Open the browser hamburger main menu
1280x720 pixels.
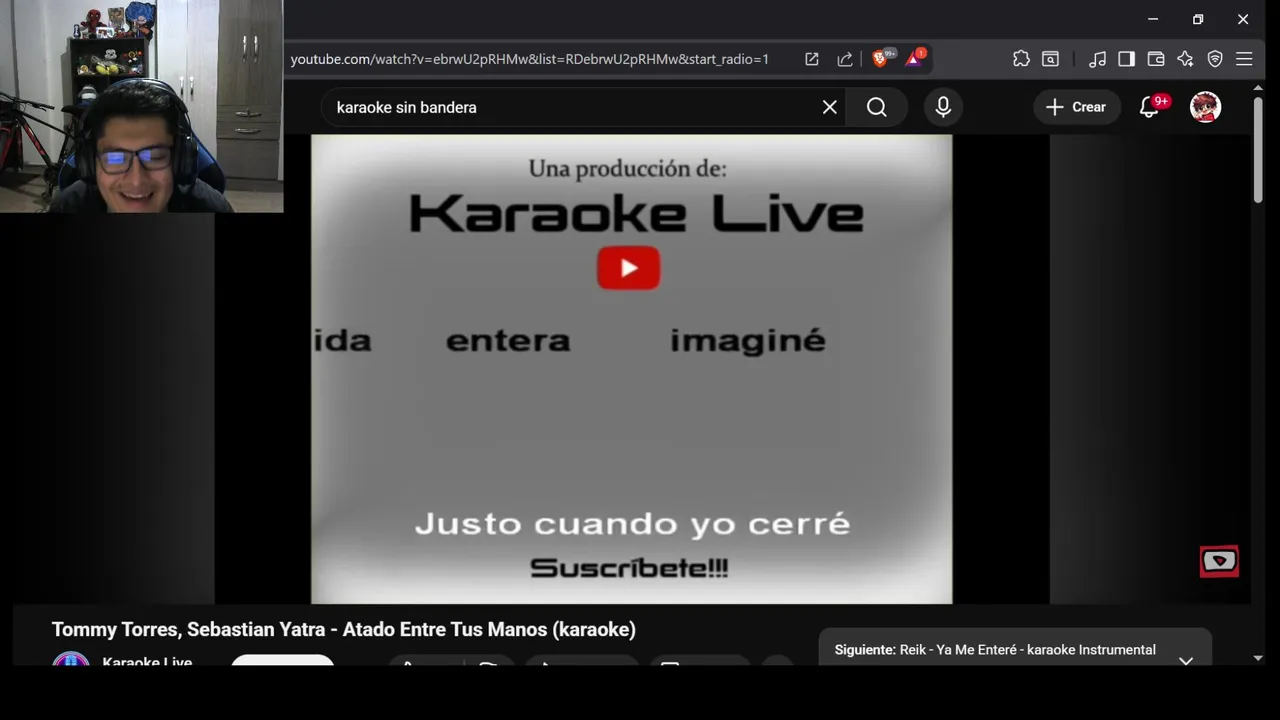click(x=1244, y=59)
